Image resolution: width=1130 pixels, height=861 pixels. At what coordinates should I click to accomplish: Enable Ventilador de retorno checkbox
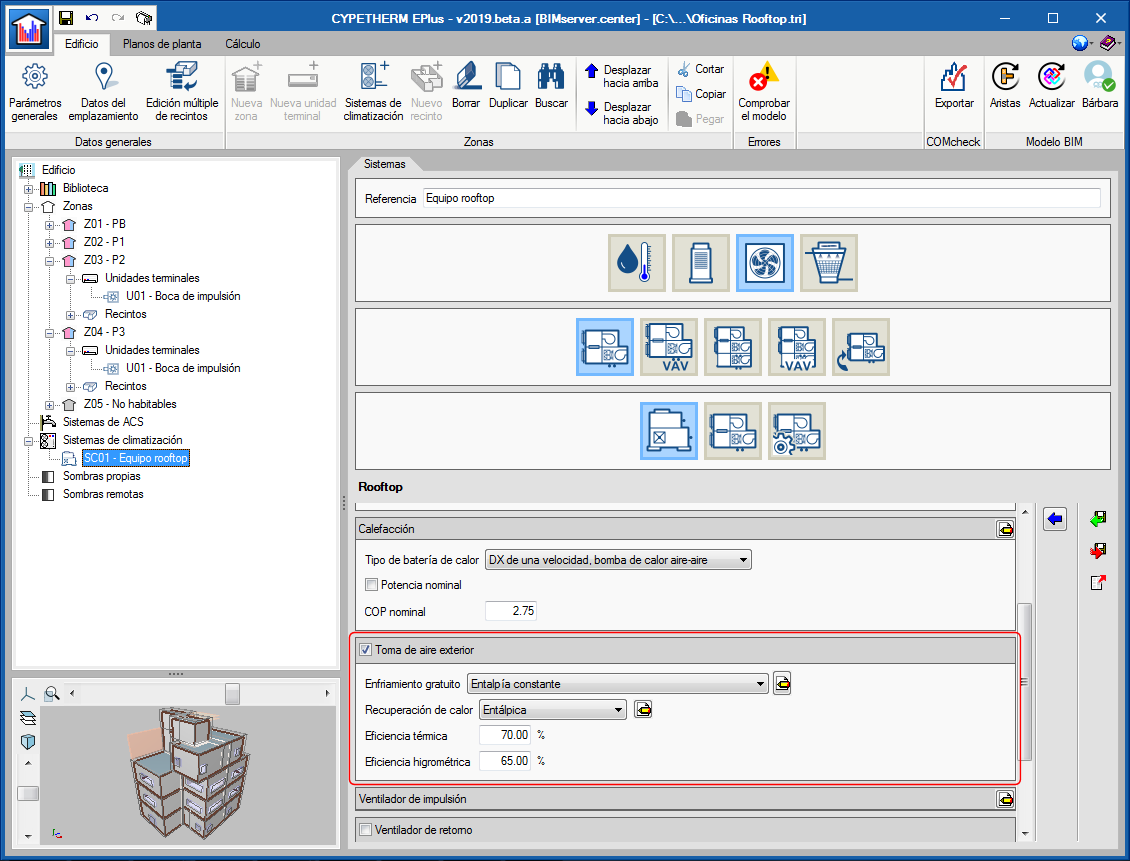(x=365, y=830)
